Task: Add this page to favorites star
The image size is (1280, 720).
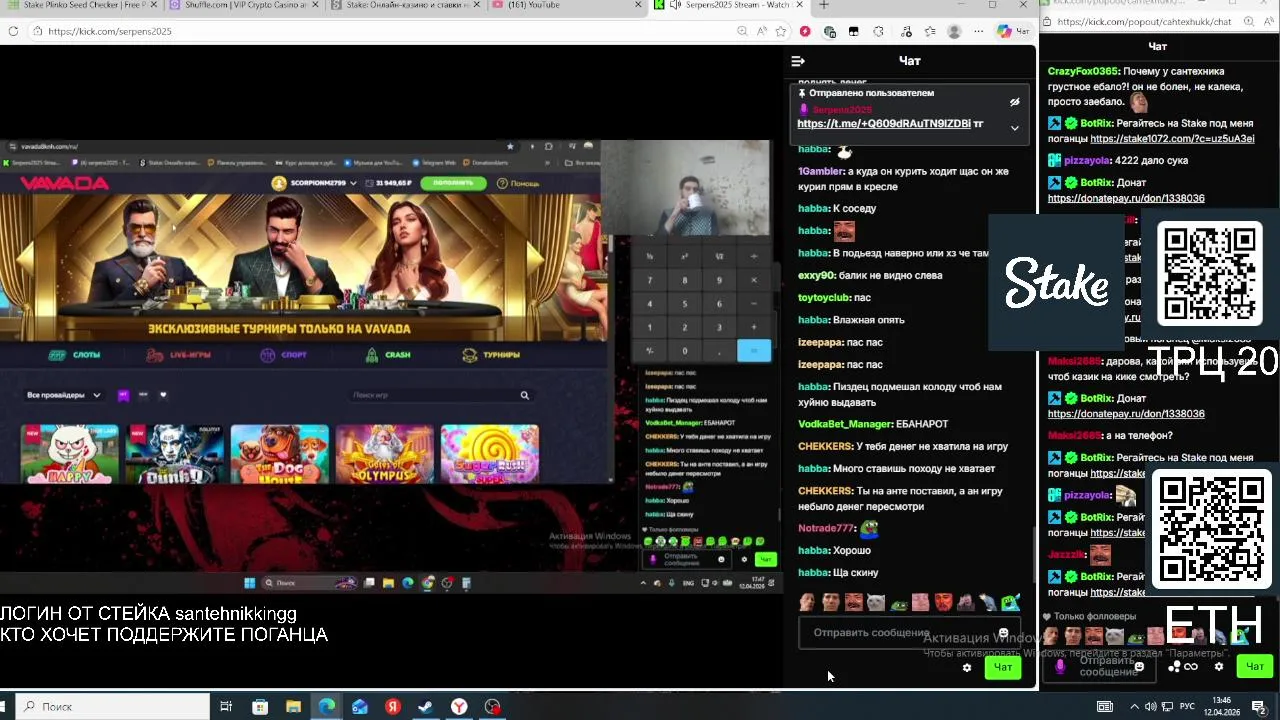Action: pos(781,31)
